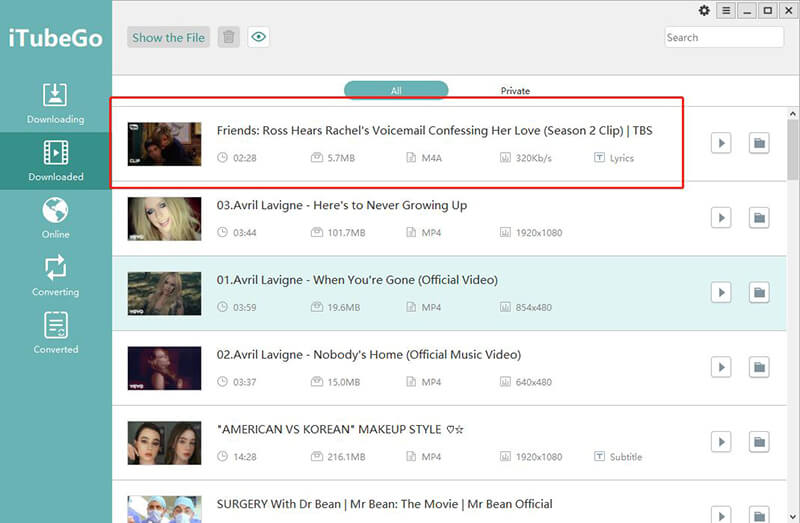The image size is (800, 523).
Task: Click the iTubeGo logo
Action: click(56, 38)
